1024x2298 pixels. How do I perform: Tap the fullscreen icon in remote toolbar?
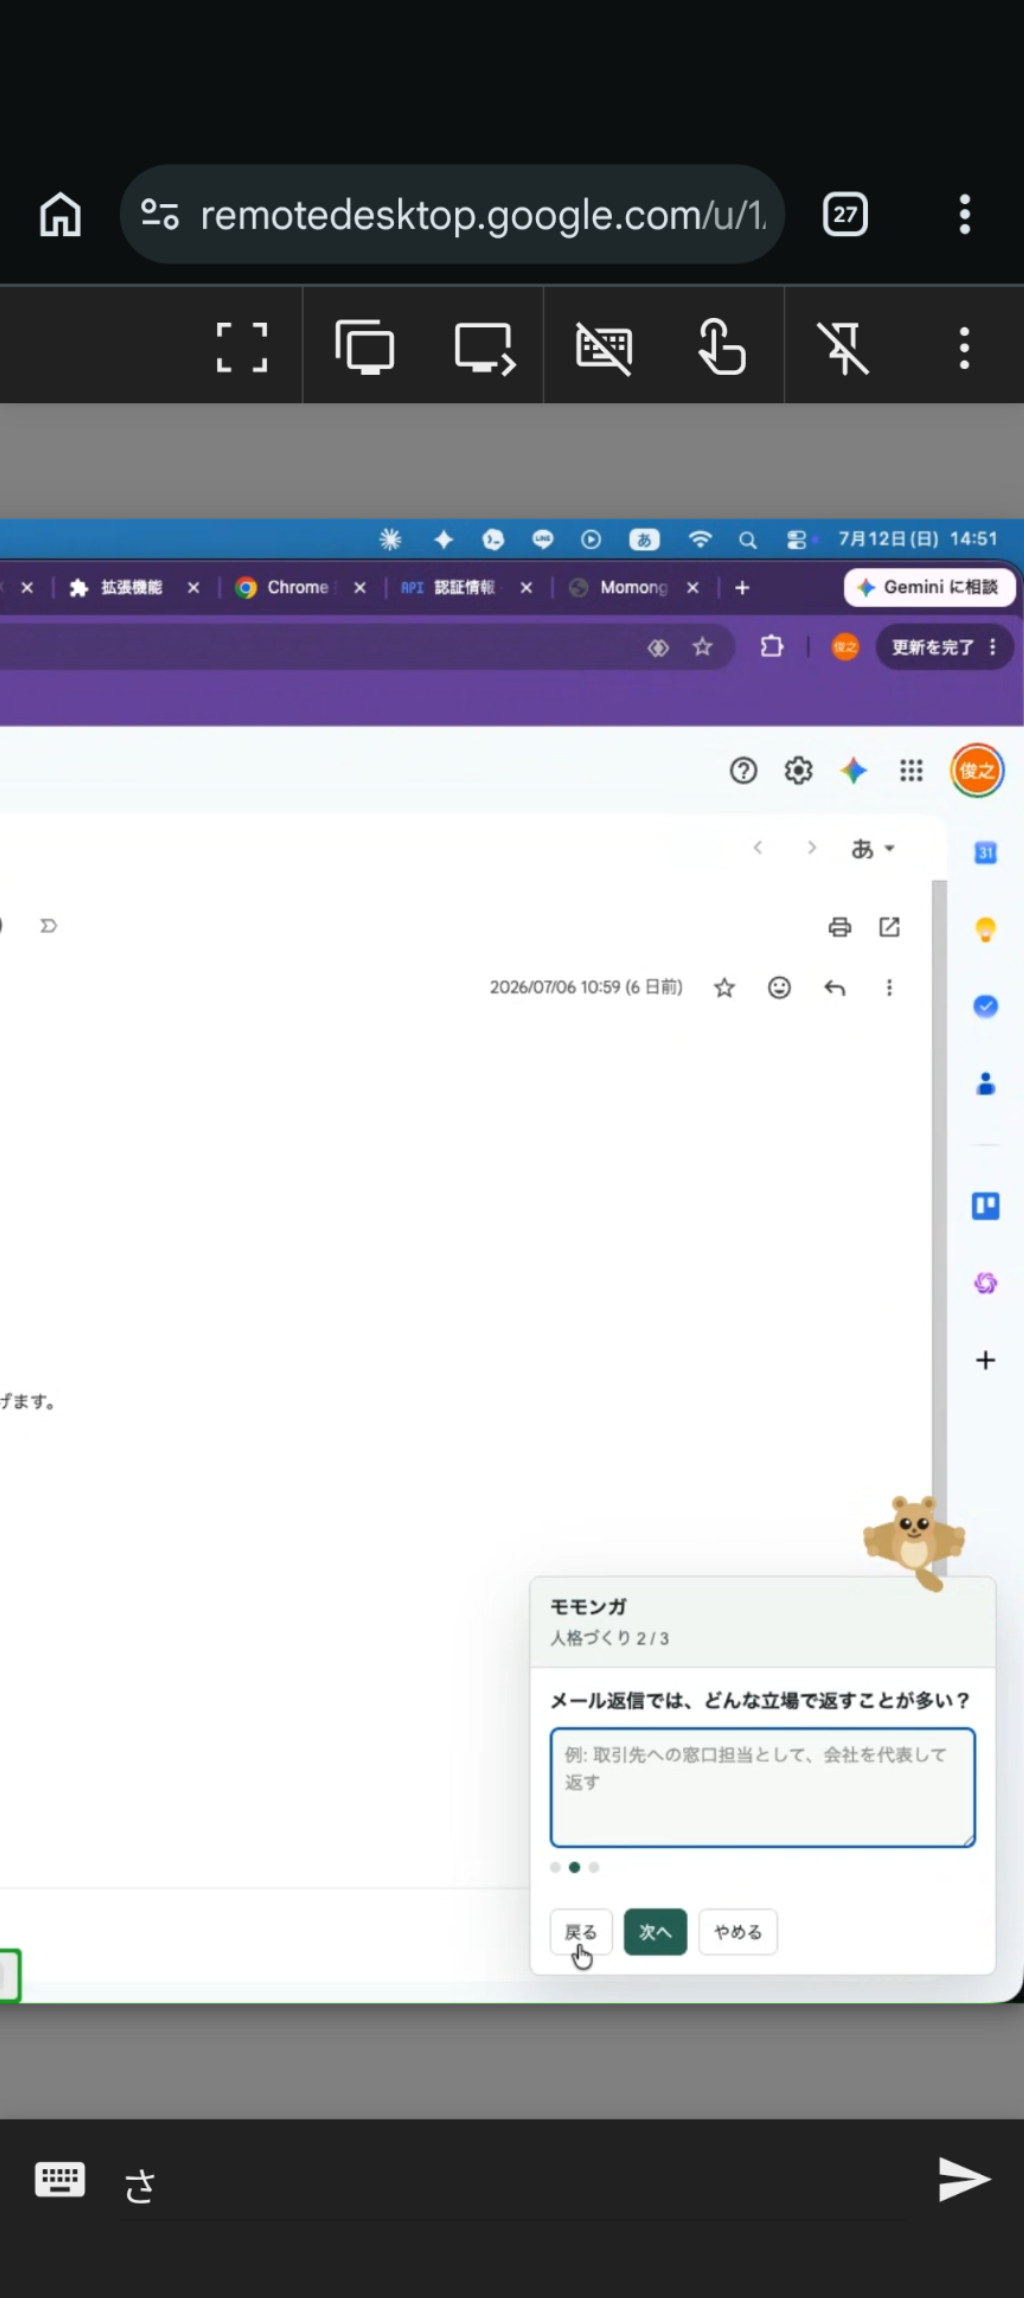tap(242, 347)
